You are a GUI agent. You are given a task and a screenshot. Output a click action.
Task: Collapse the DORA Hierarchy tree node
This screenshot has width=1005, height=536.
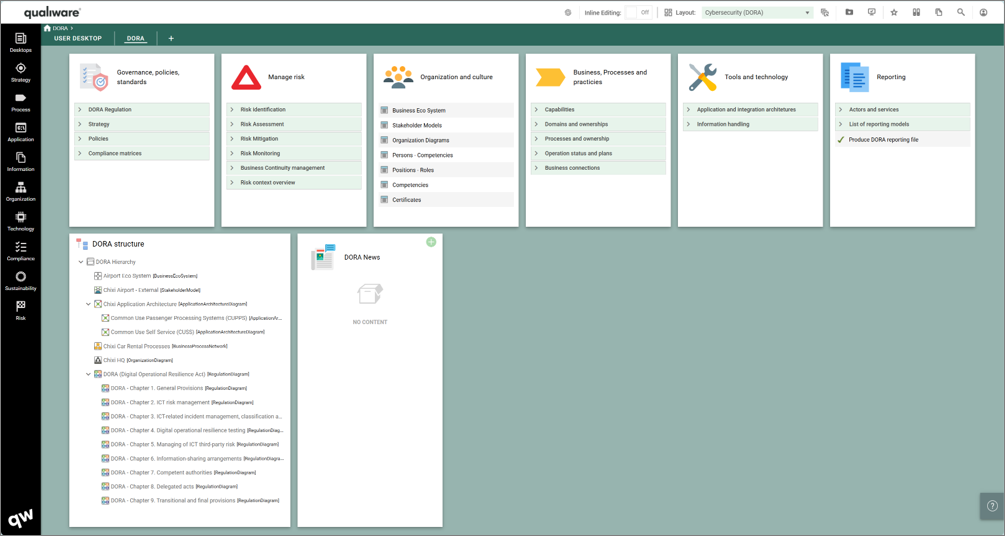click(81, 262)
